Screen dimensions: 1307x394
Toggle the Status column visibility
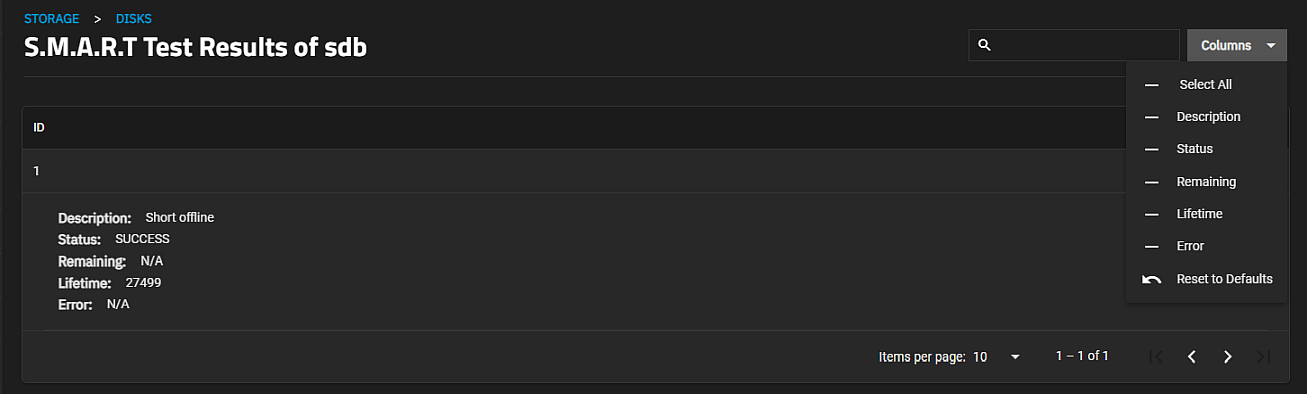(1206, 149)
